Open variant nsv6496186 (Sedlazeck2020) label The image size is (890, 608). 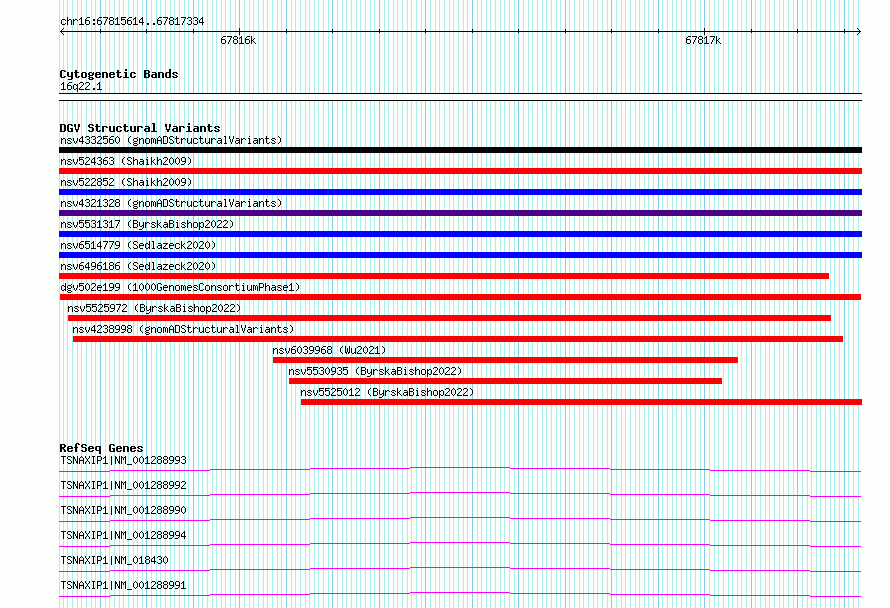click(x=138, y=266)
